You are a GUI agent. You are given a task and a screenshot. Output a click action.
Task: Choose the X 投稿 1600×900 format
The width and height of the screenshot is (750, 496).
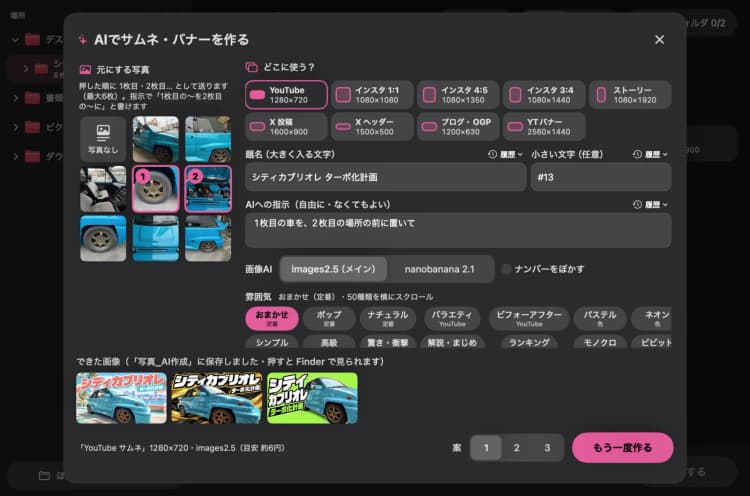click(286, 127)
